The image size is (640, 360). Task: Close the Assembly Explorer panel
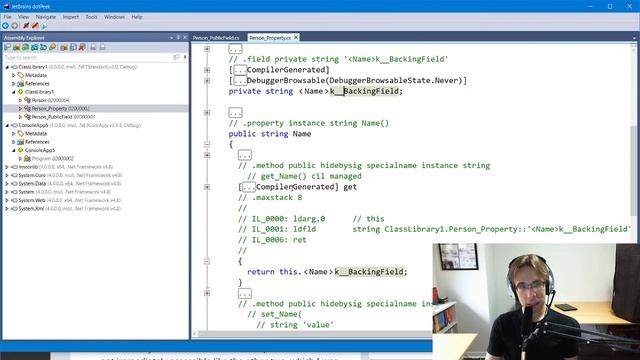[185, 37]
